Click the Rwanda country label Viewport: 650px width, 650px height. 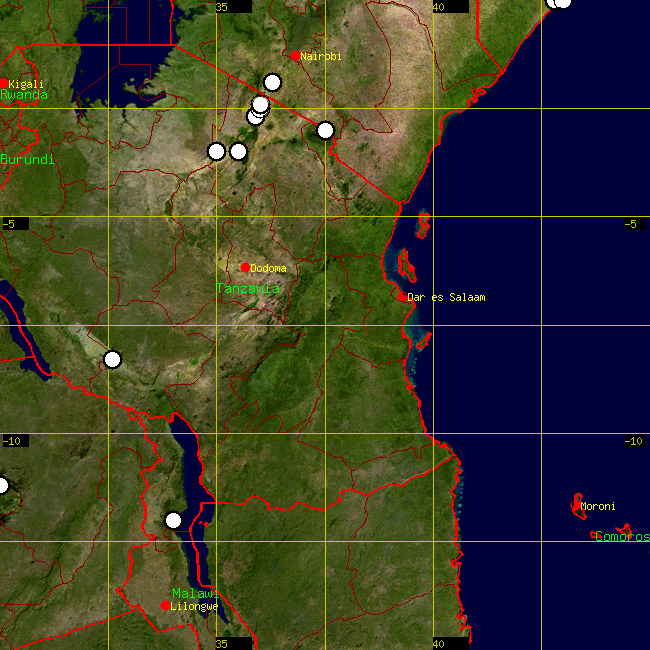(x=24, y=95)
